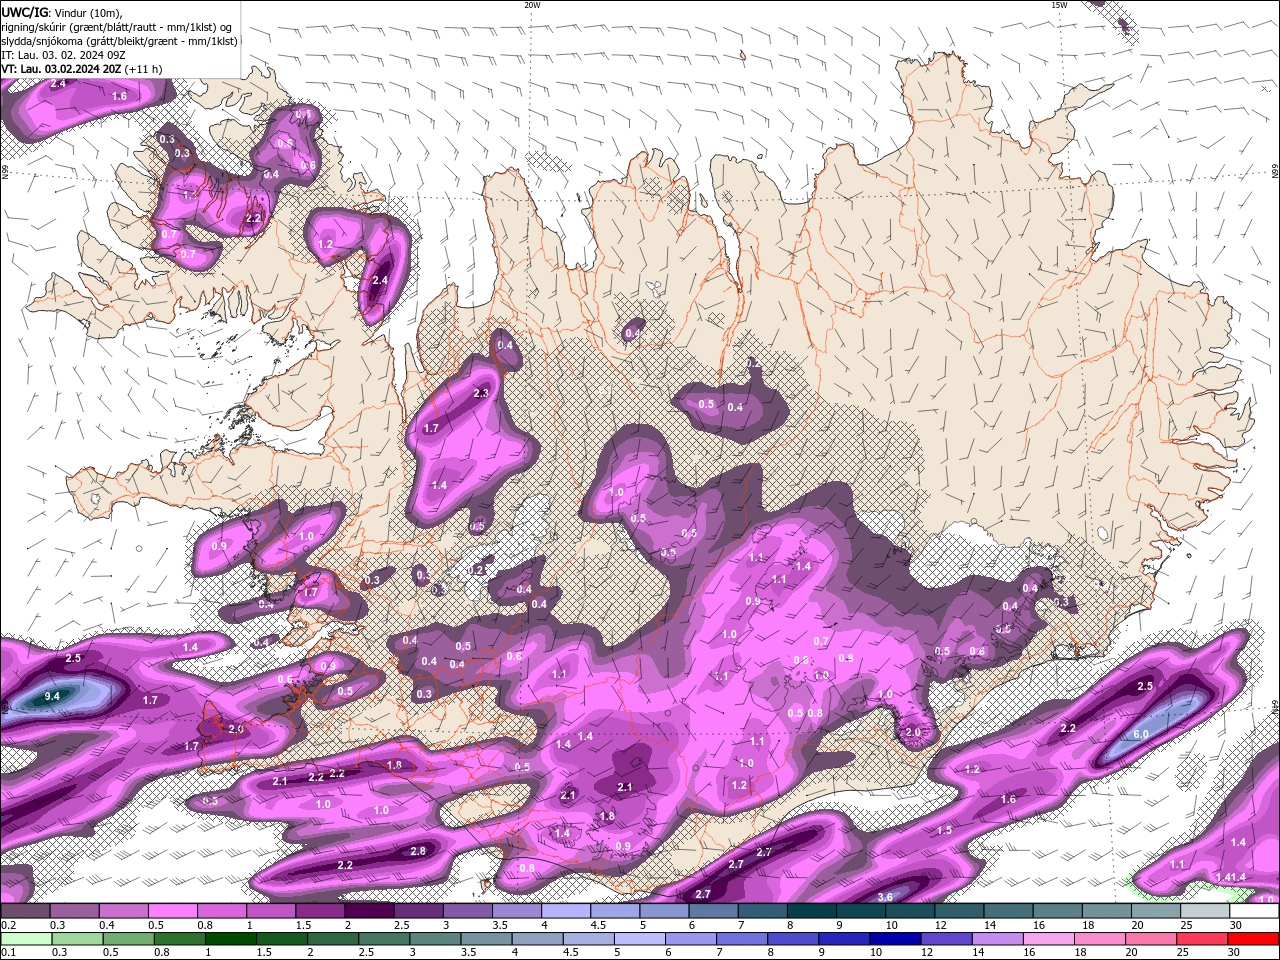Pick the pale green first swatch, lower legend

click(25, 939)
